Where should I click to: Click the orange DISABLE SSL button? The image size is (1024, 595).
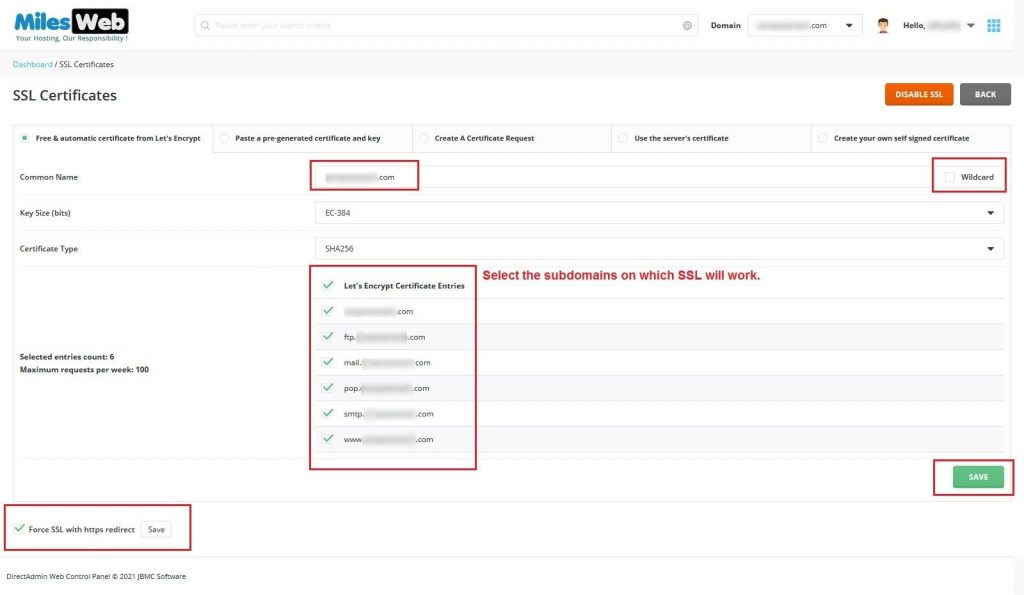pos(918,94)
